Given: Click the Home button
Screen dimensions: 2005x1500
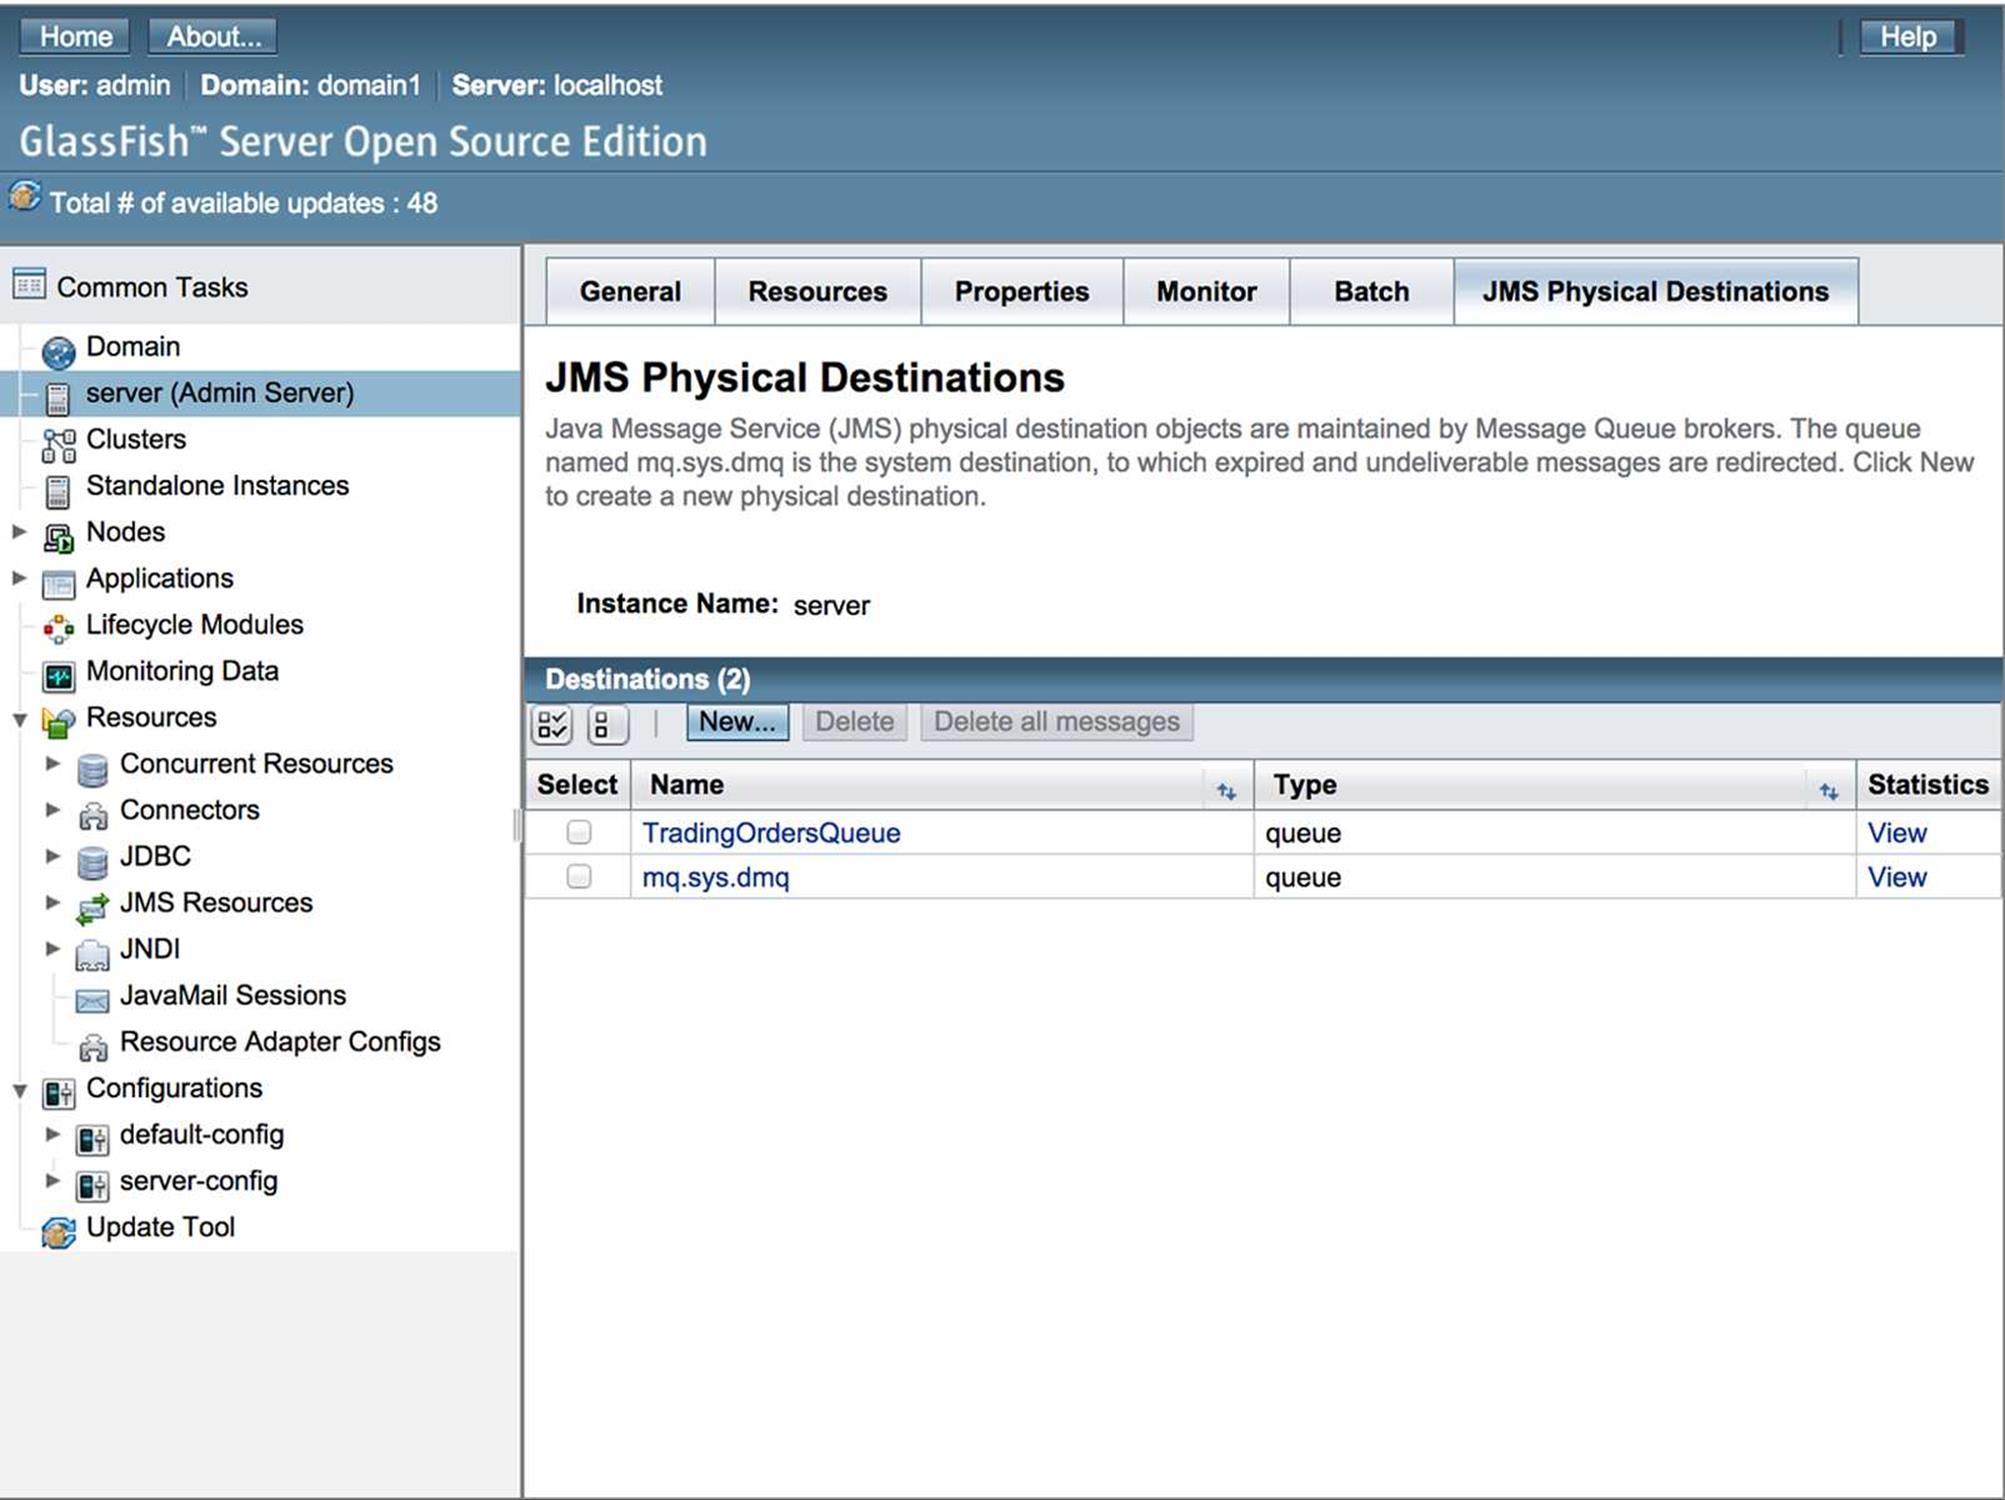Looking at the screenshot, I should (x=75, y=37).
